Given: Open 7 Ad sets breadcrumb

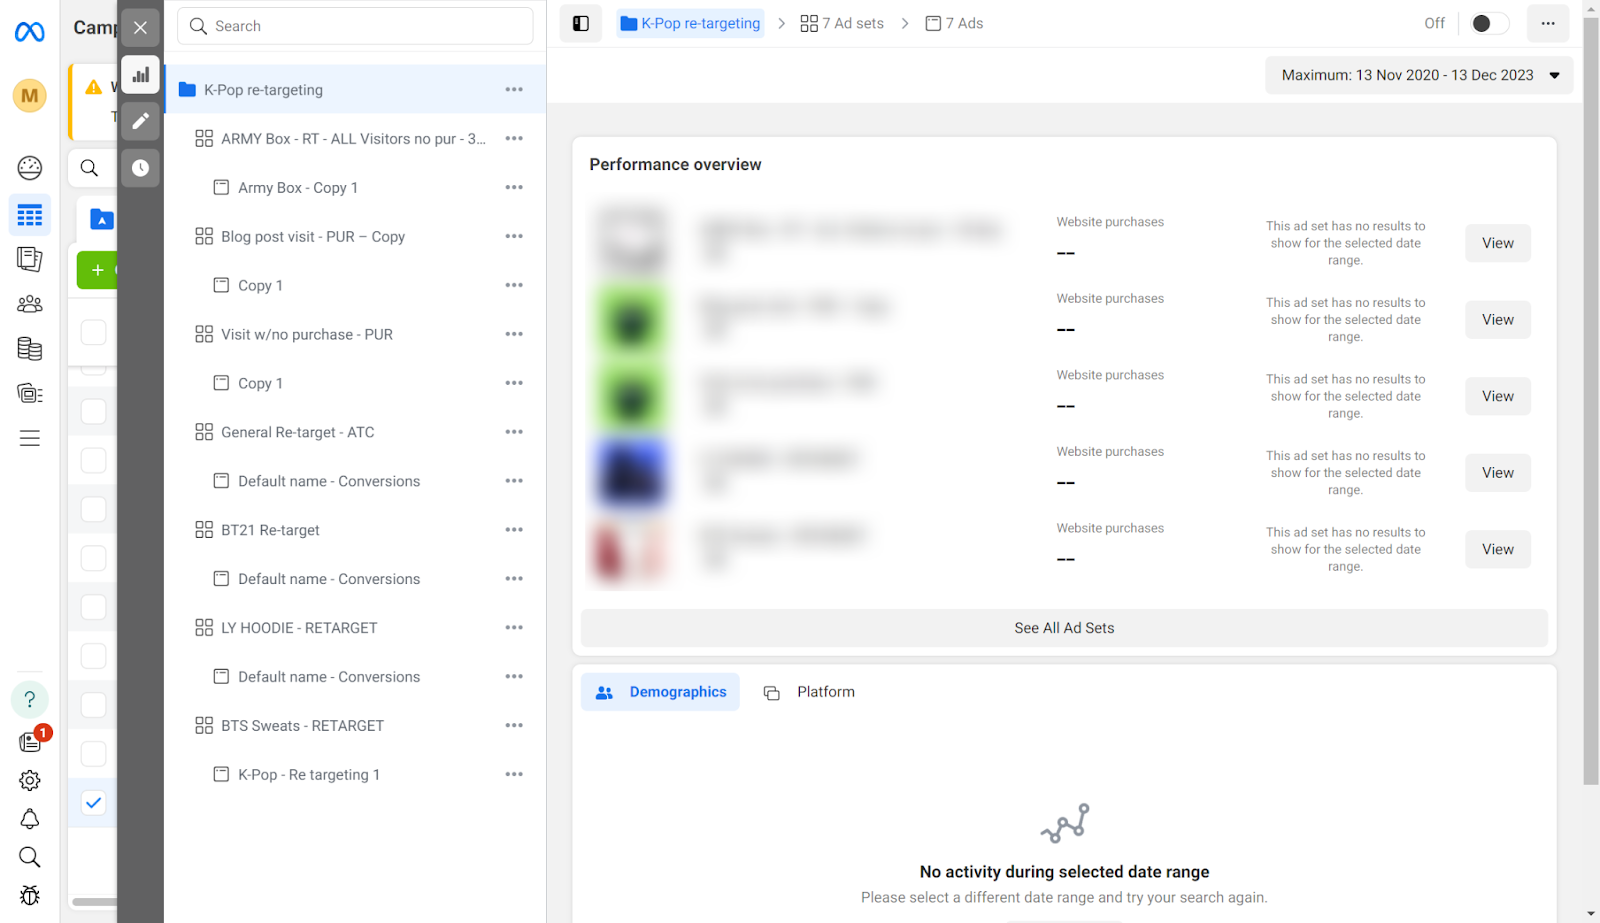Looking at the screenshot, I should [842, 23].
